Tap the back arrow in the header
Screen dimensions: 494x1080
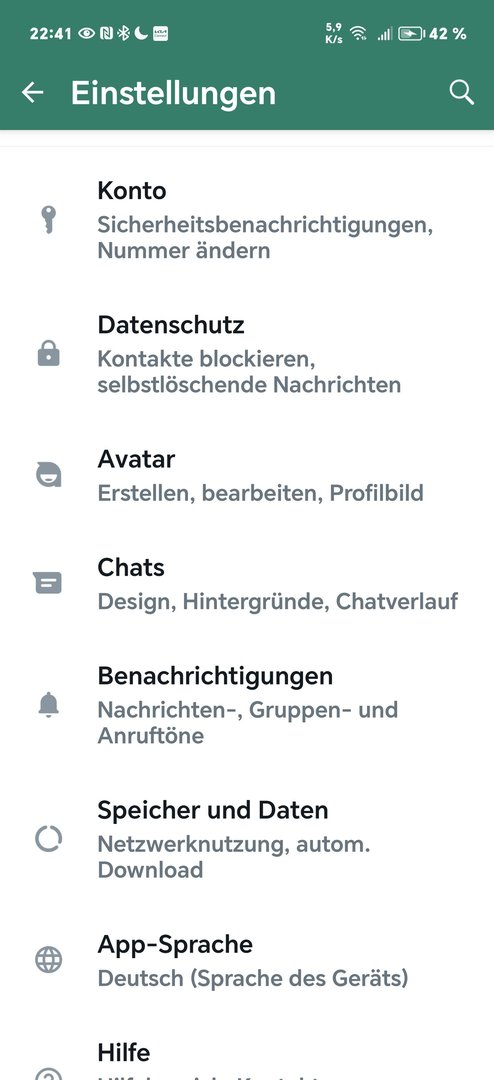32,92
